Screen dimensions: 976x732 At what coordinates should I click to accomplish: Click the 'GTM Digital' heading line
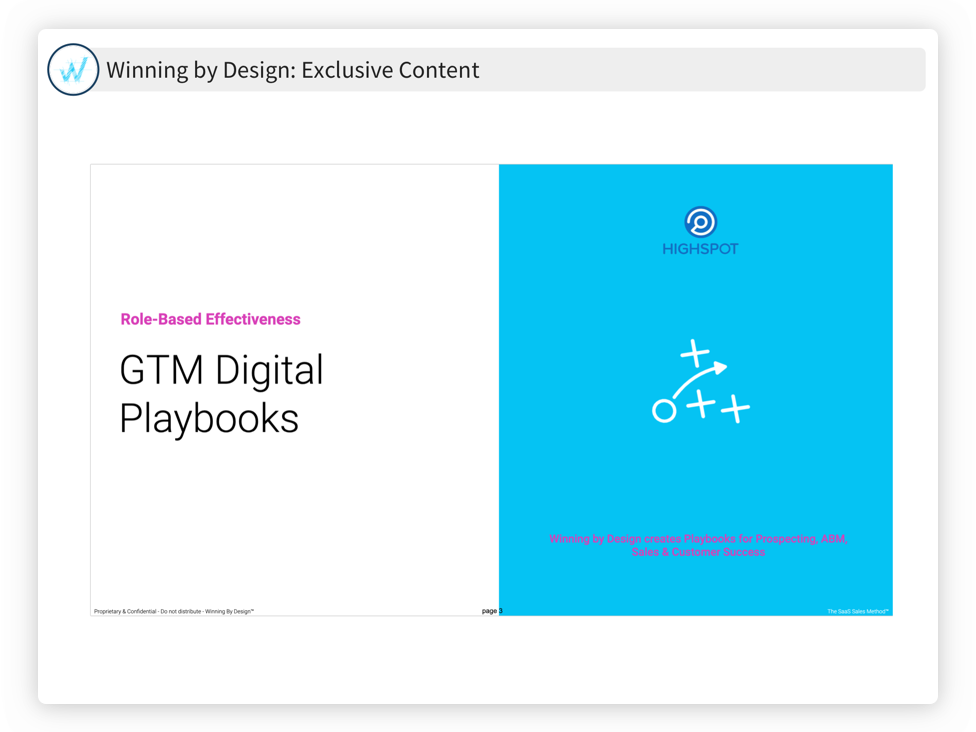pos(221,370)
